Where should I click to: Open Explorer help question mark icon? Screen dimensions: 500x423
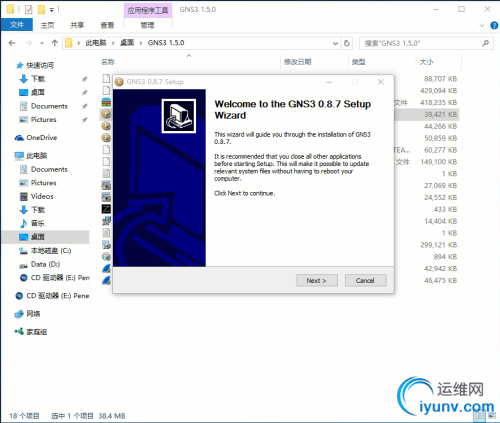pyautogui.click(x=494, y=25)
